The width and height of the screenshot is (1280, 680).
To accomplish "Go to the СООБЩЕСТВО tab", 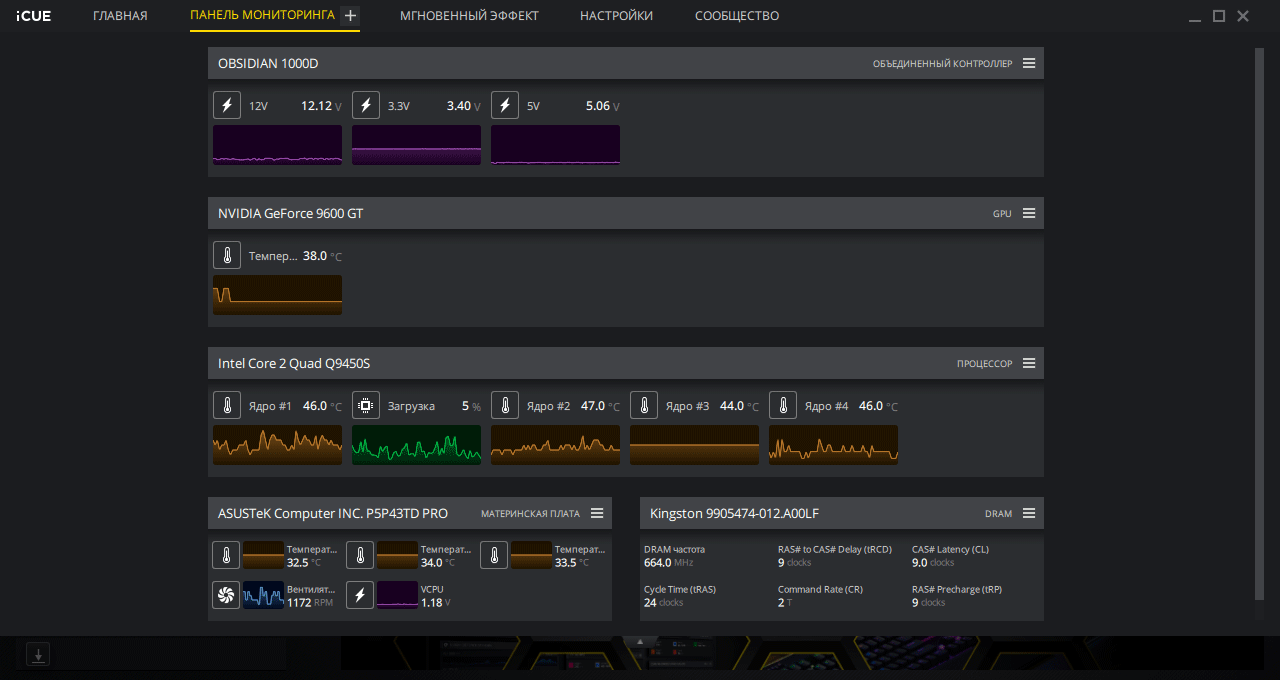I will [737, 16].
